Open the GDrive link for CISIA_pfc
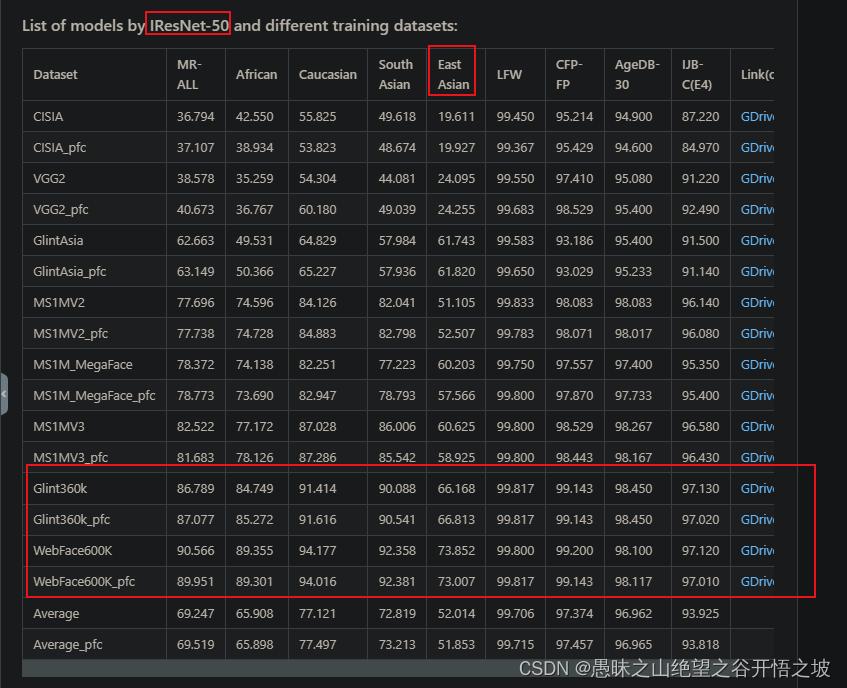This screenshot has height=688, width=847. [x=757, y=147]
